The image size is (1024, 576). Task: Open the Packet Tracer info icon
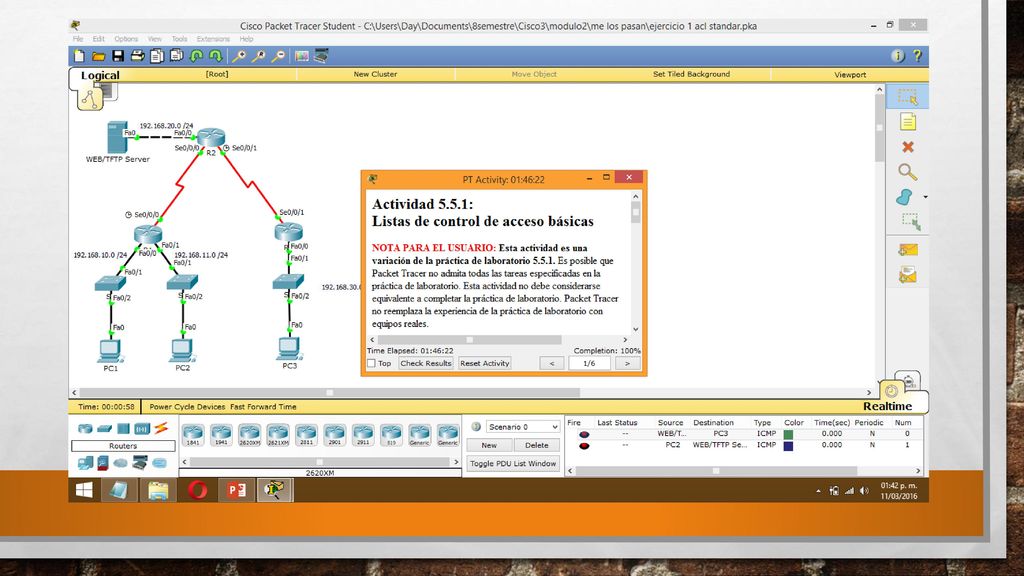tap(898, 56)
